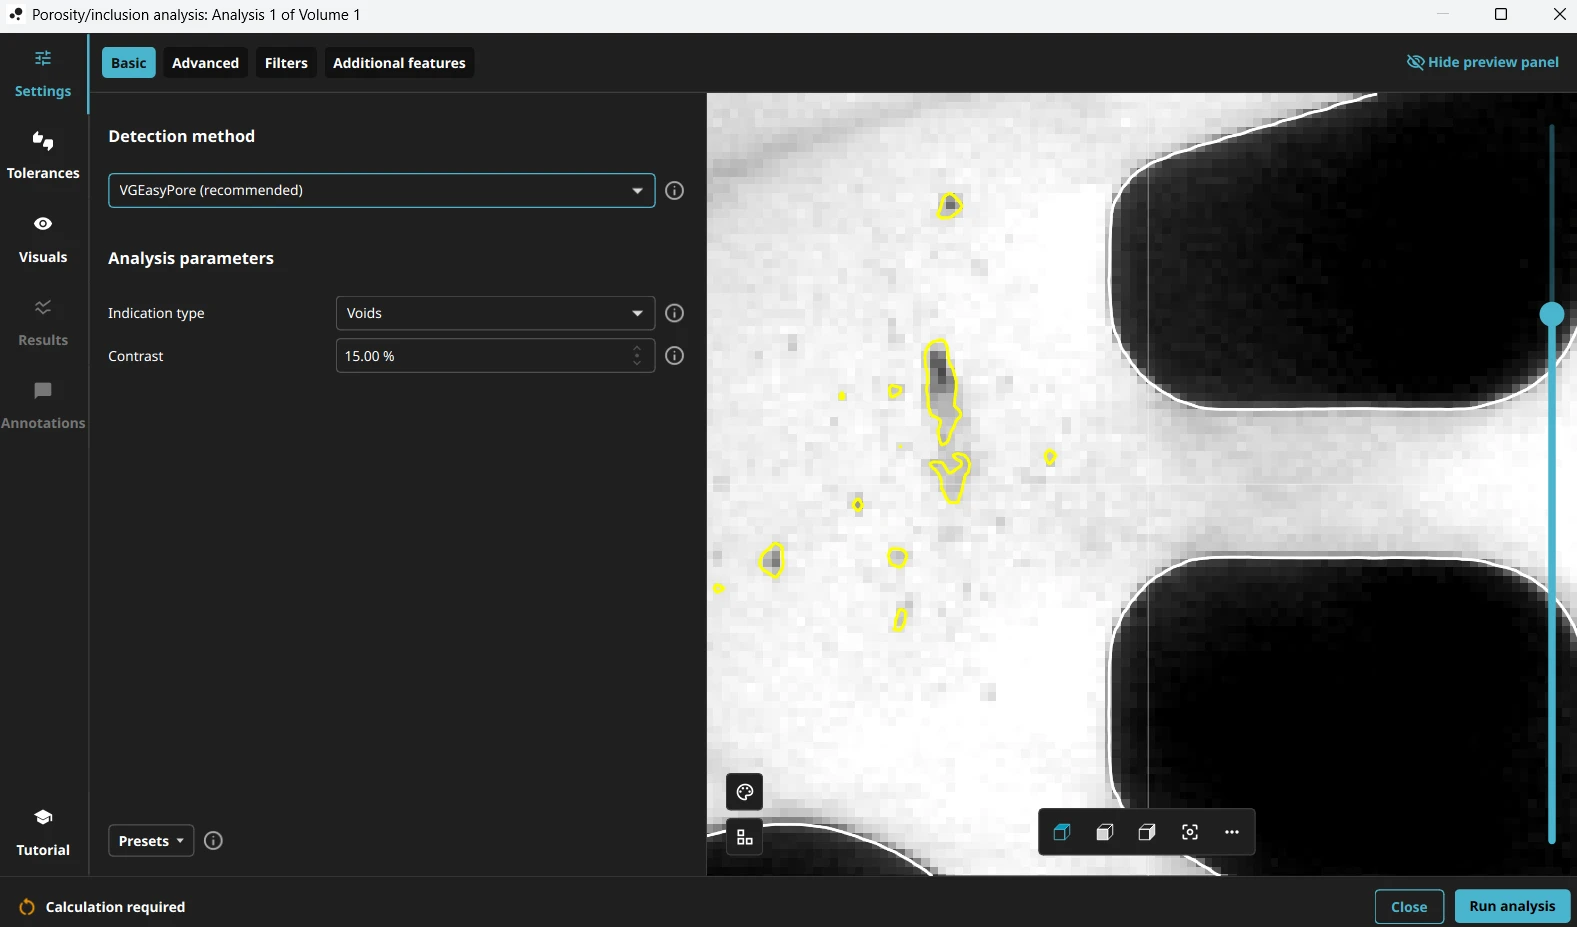Expand the Indication type Voids dropdown
Viewport: 1577px width, 927px height.
tap(495, 313)
